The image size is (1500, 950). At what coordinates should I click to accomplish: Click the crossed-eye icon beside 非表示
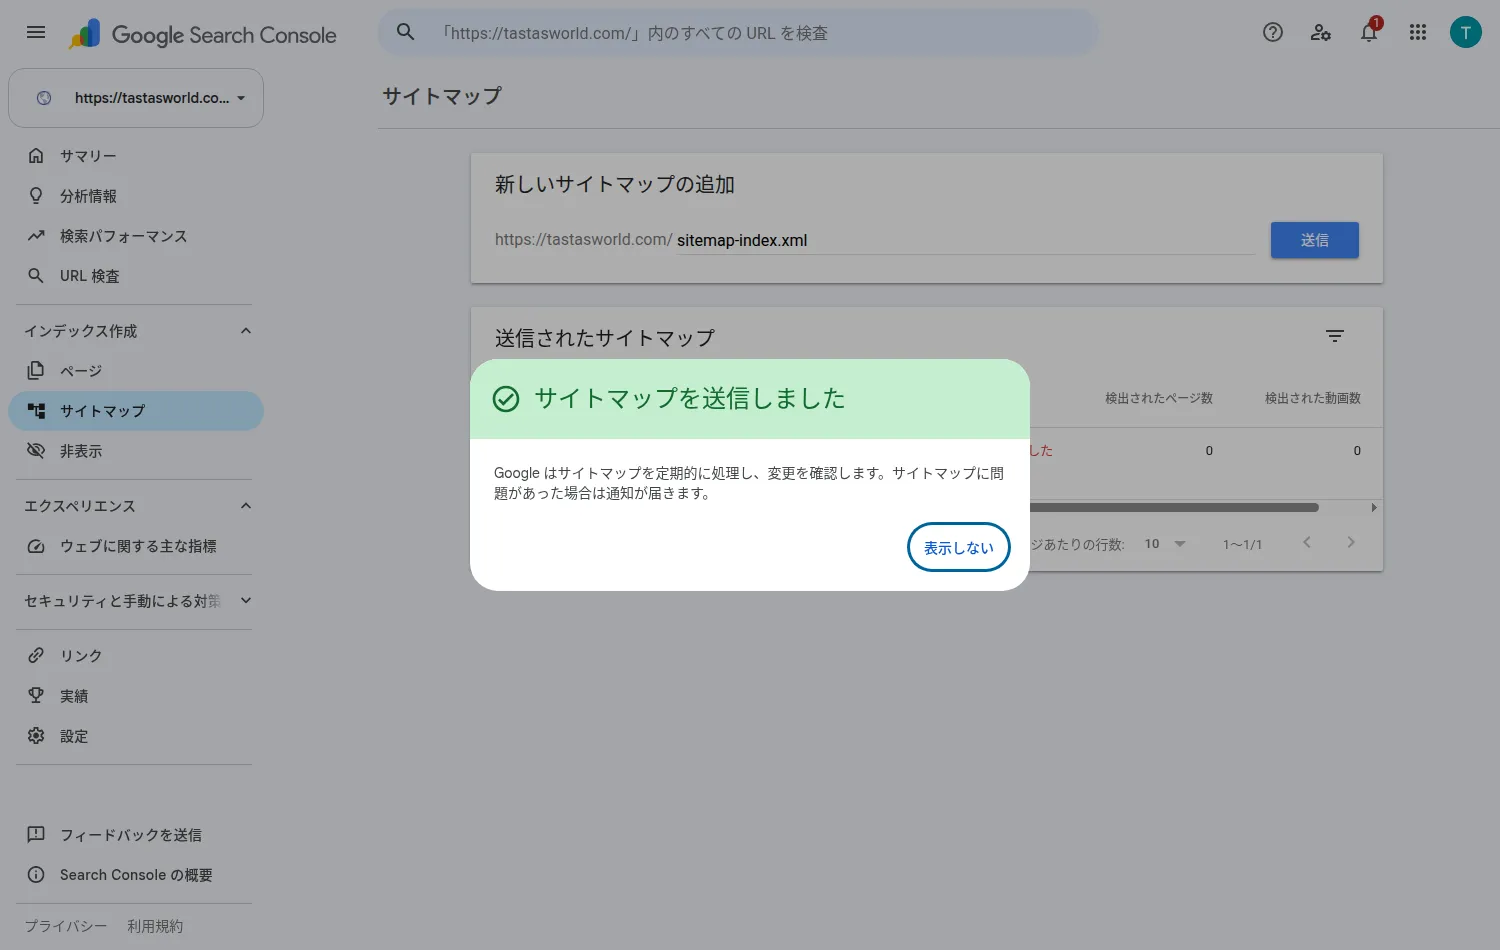36,450
